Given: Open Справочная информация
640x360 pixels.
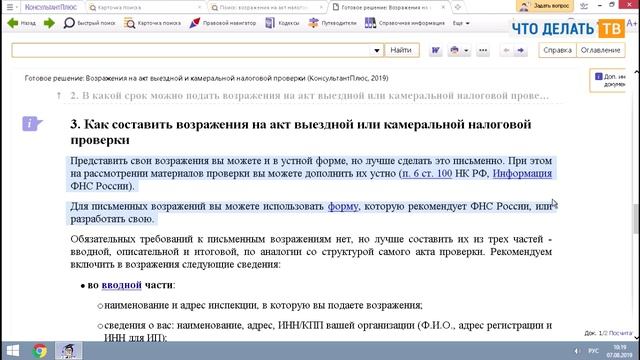Looking at the screenshot, I should click(404, 23).
